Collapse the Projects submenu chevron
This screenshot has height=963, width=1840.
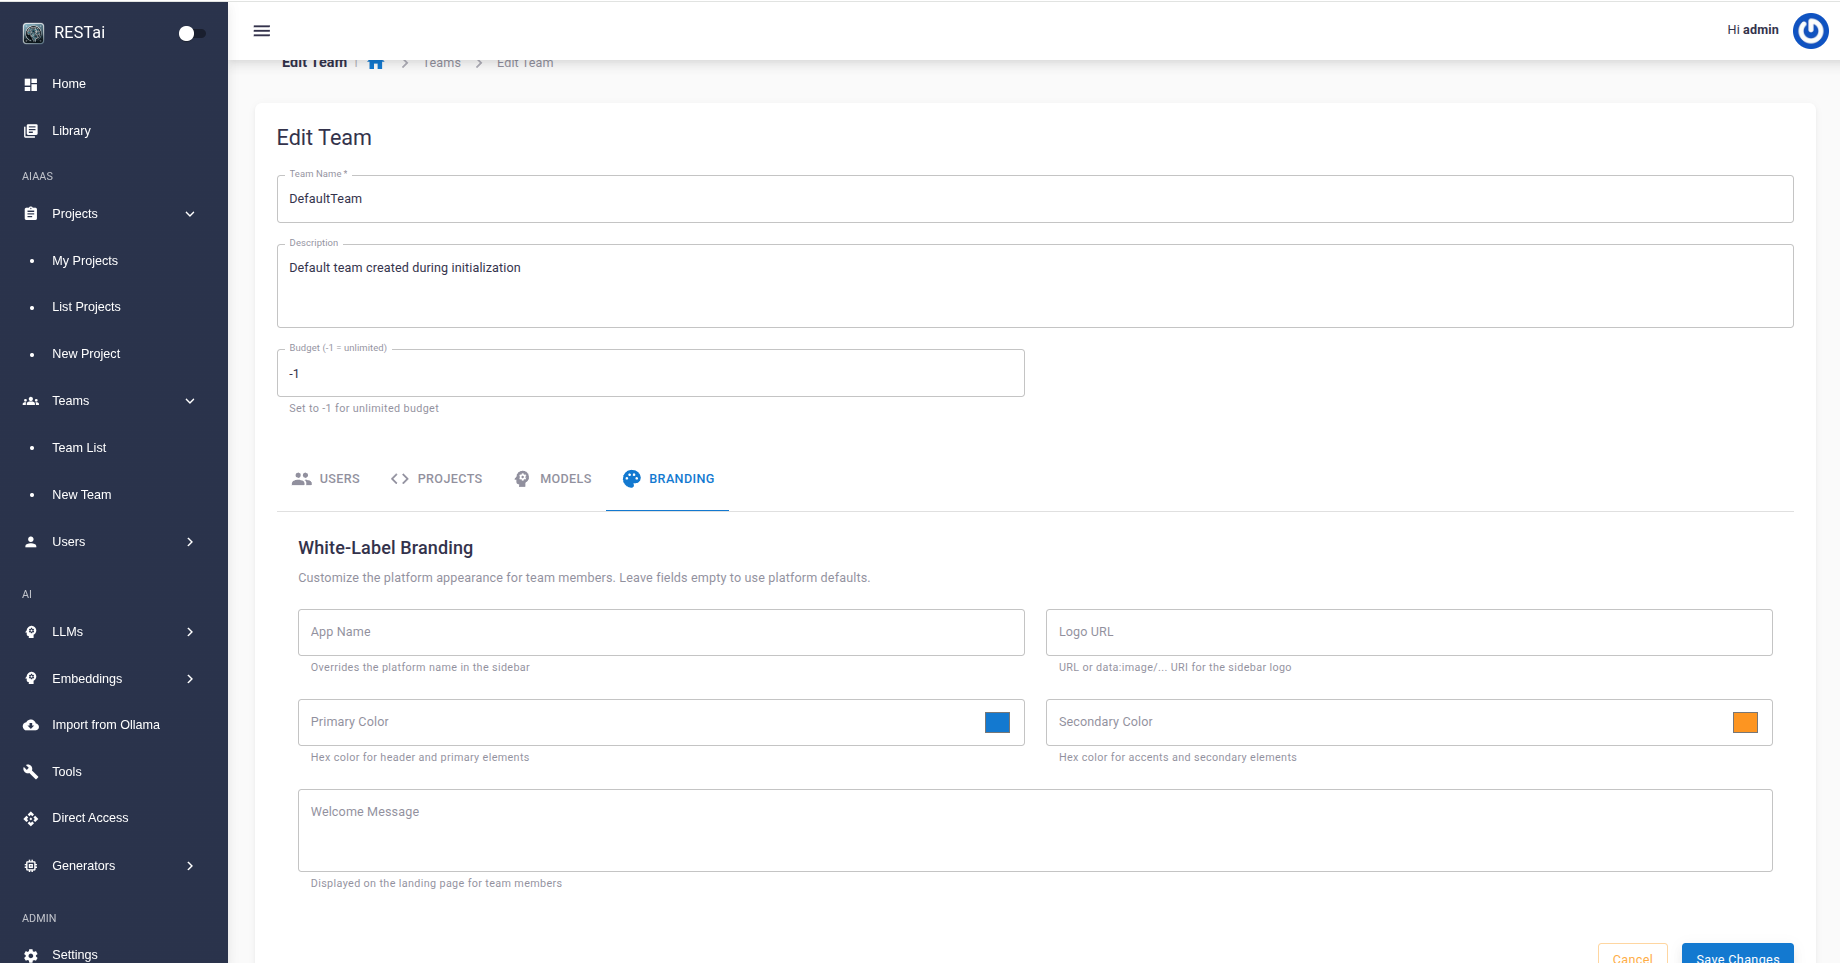(x=190, y=214)
